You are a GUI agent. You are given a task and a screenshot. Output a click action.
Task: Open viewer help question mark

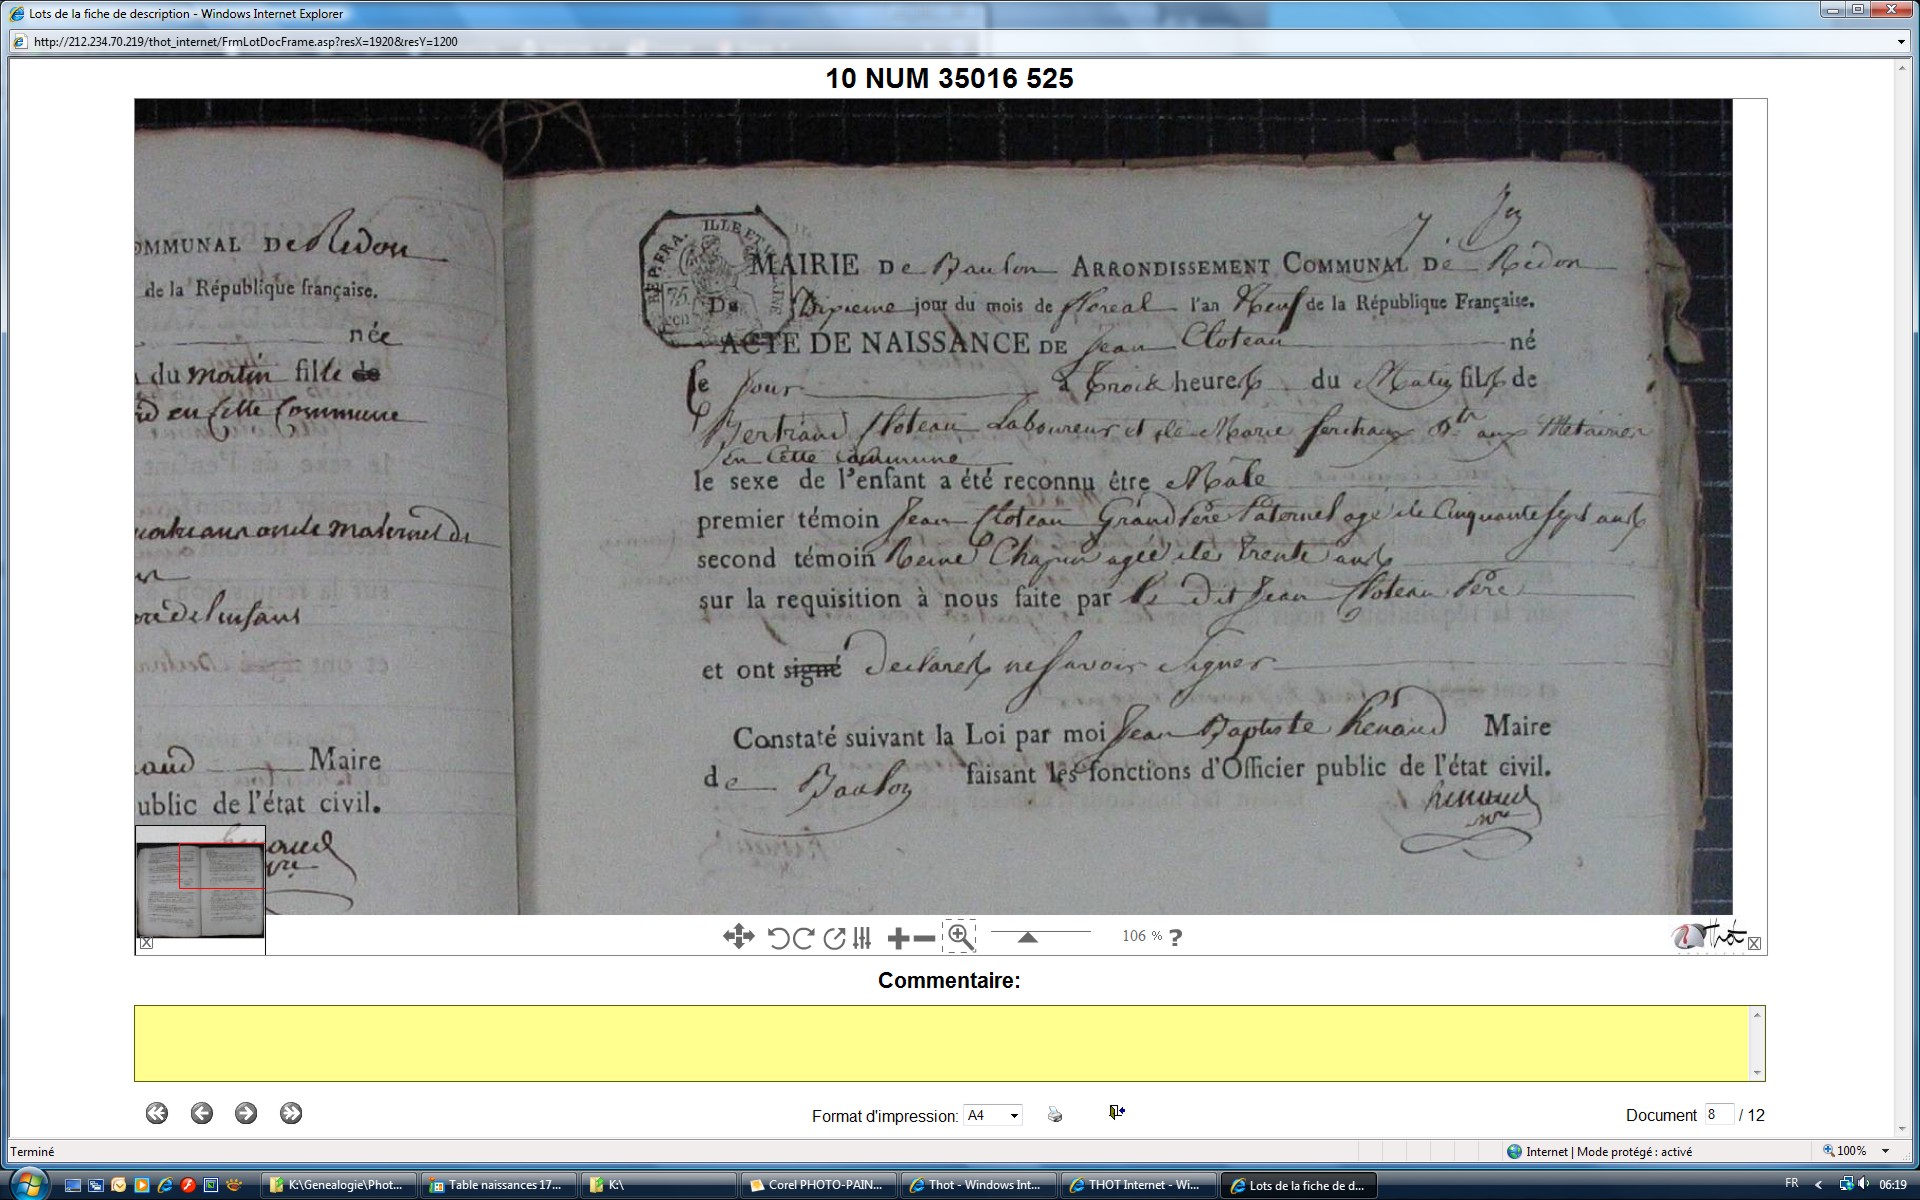(x=1176, y=937)
